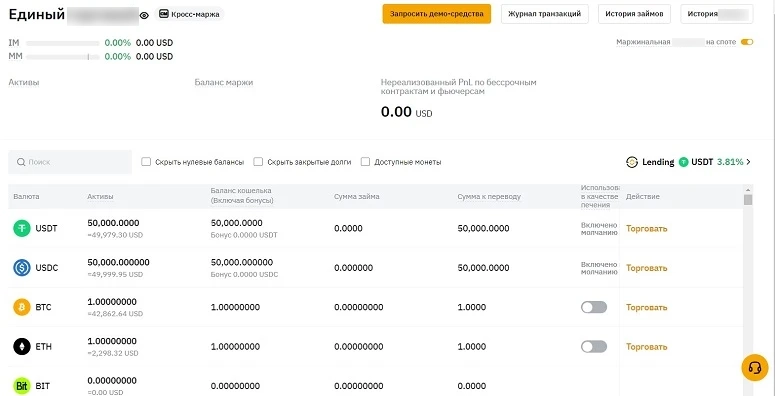The image size is (775, 396).
Task: Open Журнал транзакций
Action: (545, 14)
